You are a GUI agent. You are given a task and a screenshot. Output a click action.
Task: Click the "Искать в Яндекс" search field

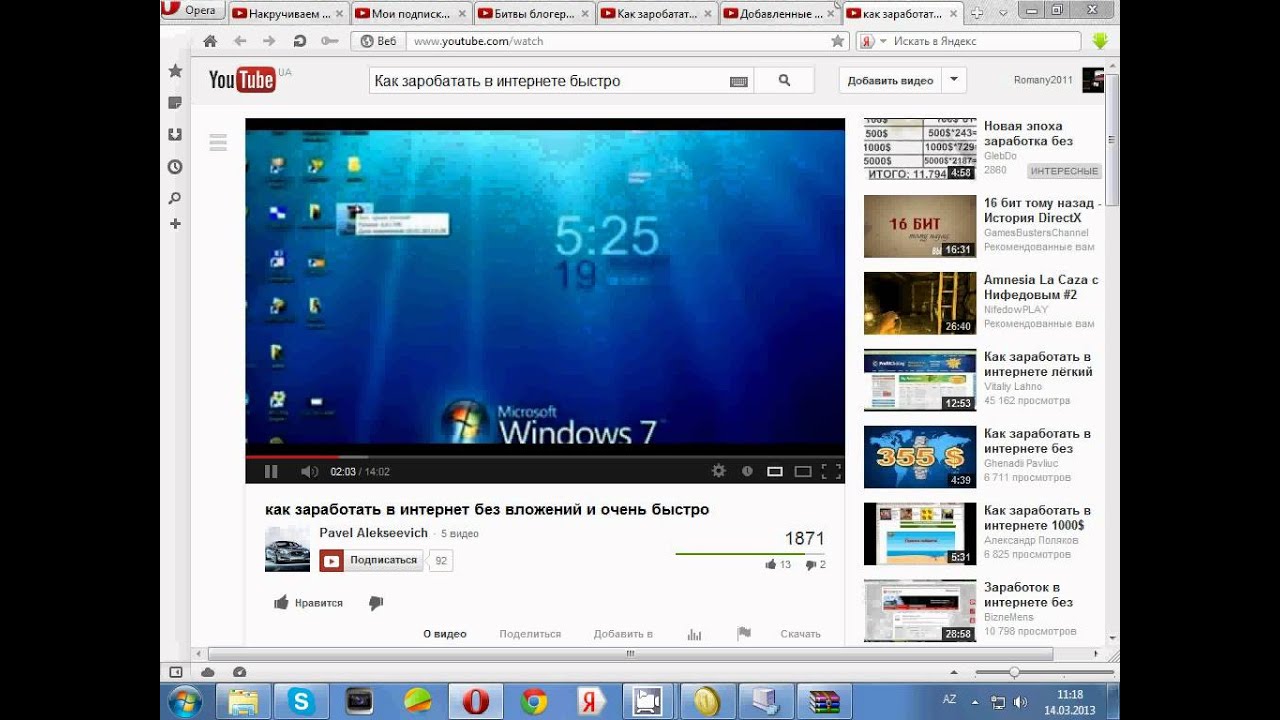[x=985, y=41]
